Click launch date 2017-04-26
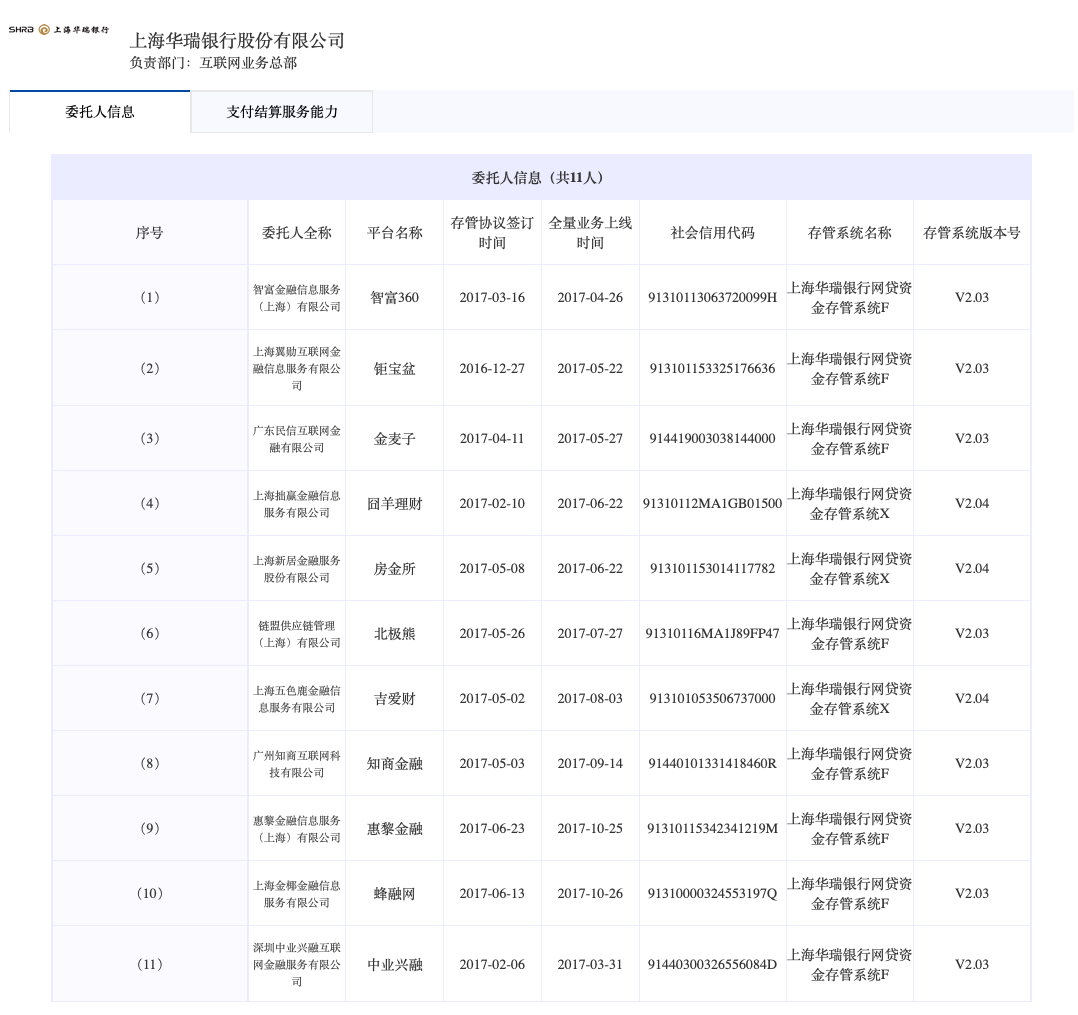 pyautogui.click(x=590, y=297)
